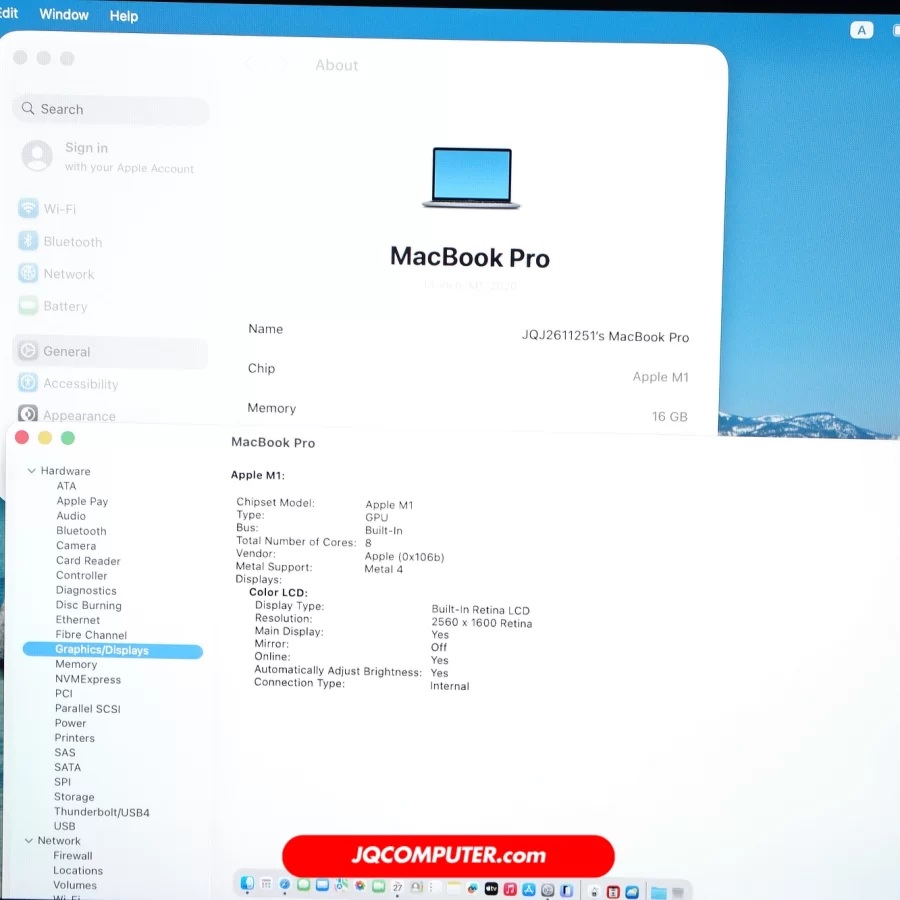The height and width of the screenshot is (900, 900).
Task: Collapse the Network section disclosure triangle
Action: point(29,841)
